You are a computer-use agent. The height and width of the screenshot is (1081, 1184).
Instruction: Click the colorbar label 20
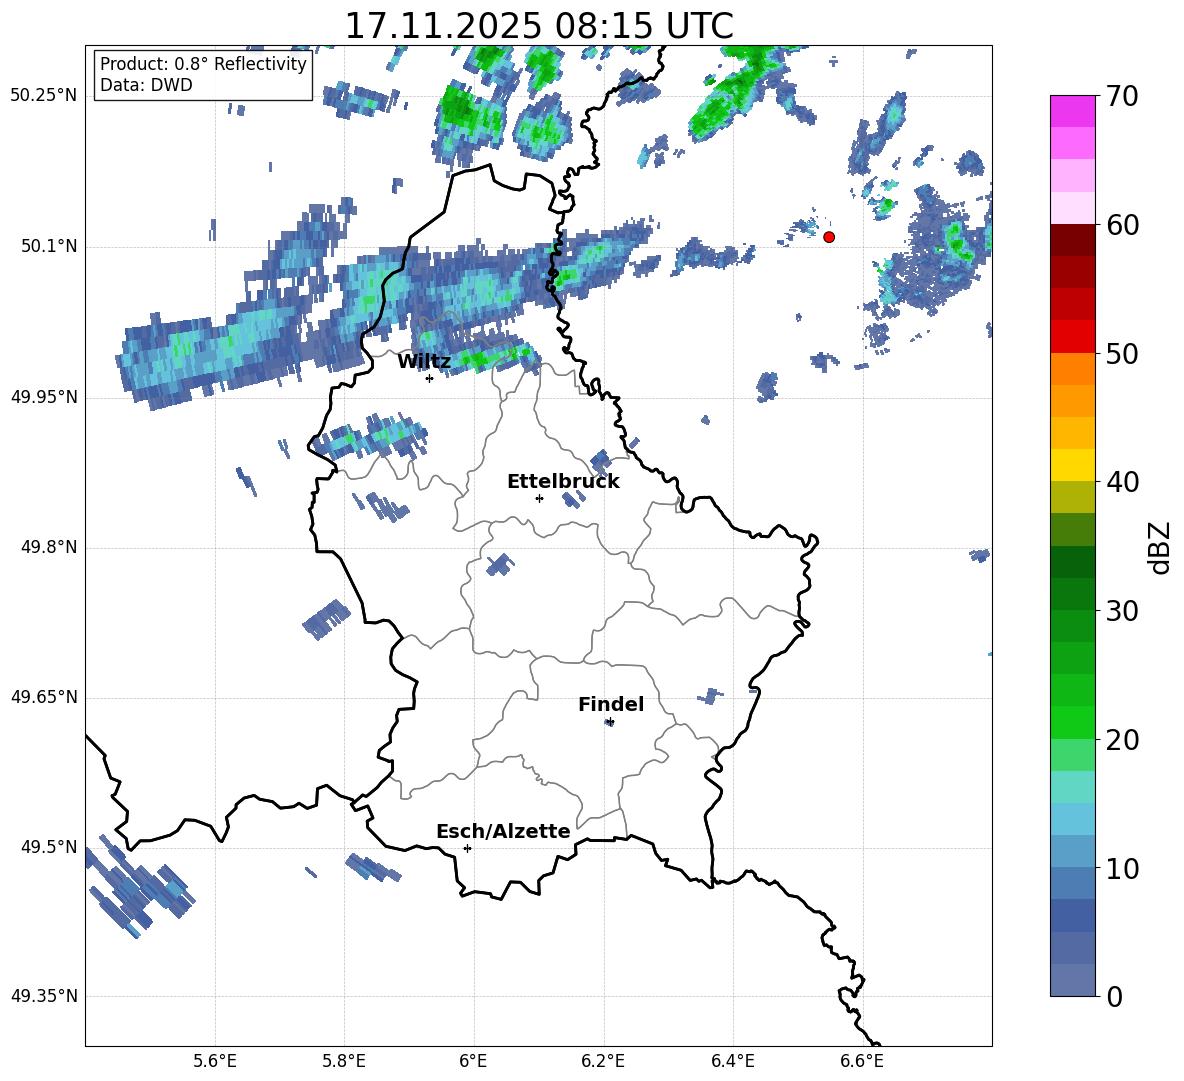(x=1122, y=739)
